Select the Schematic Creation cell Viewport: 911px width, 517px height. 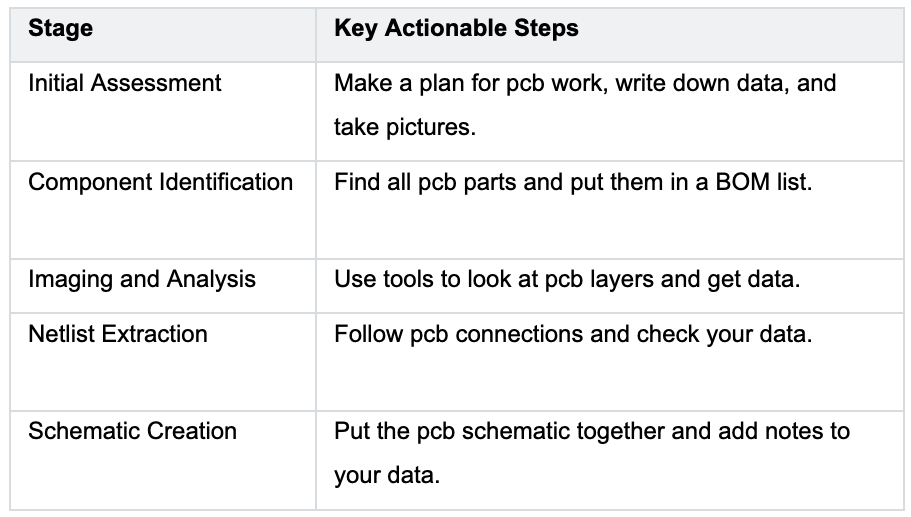pyautogui.click(x=132, y=431)
